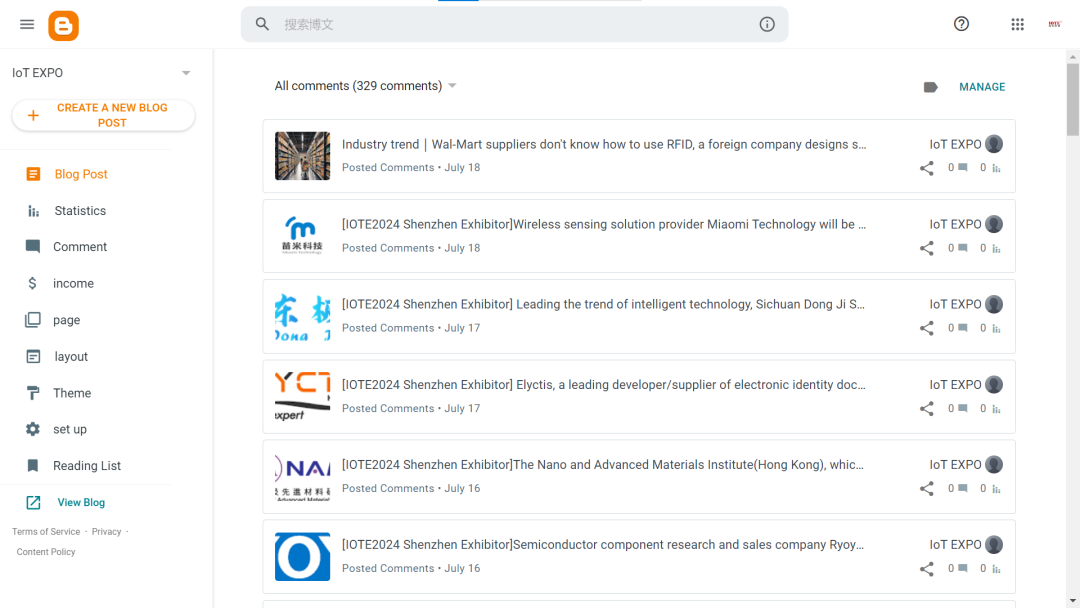The width and height of the screenshot is (1080, 608).
Task: Expand the IoT EXPO blog selector
Action: click(186, 73)
